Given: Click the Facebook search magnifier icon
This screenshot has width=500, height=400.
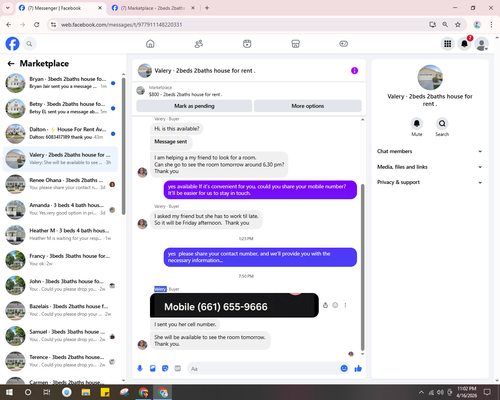Looking at the screenshot, I should (x=29, y=44).
